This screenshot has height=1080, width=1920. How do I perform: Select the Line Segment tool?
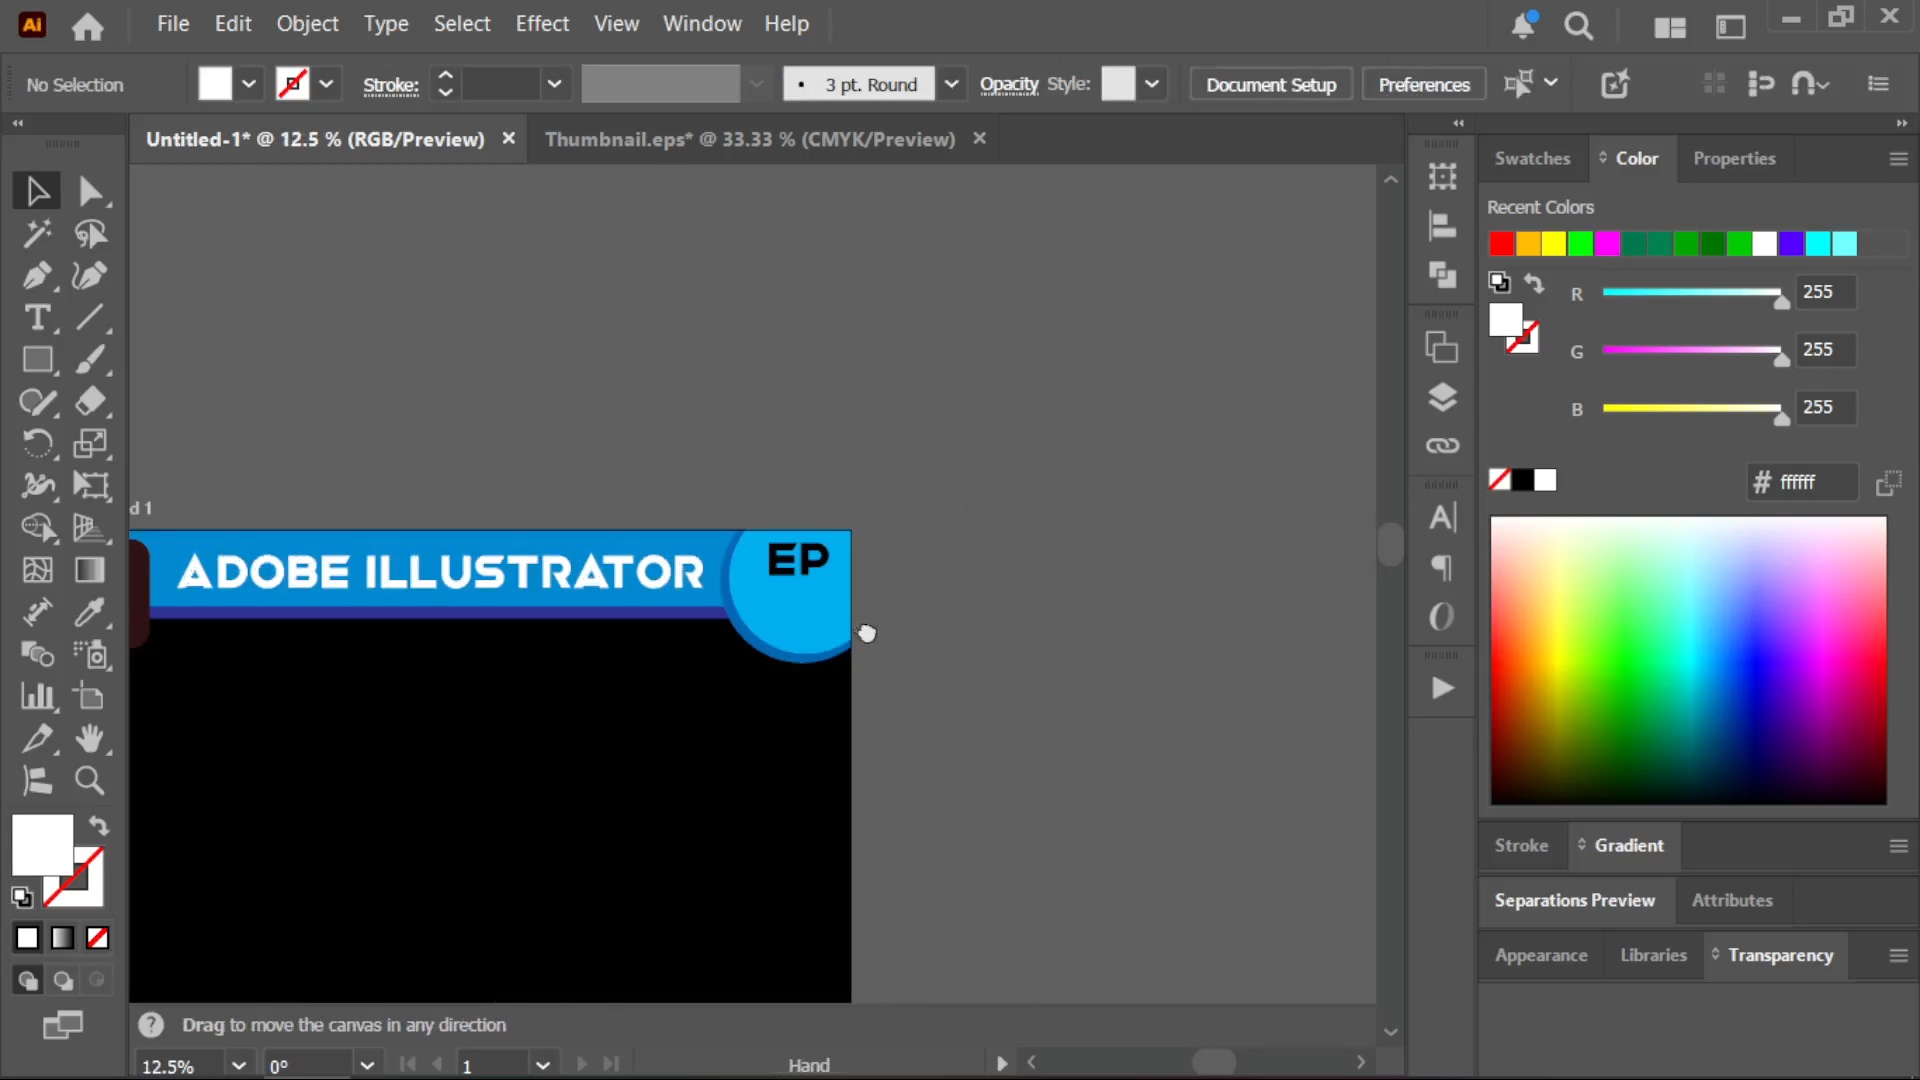(90, 317)
